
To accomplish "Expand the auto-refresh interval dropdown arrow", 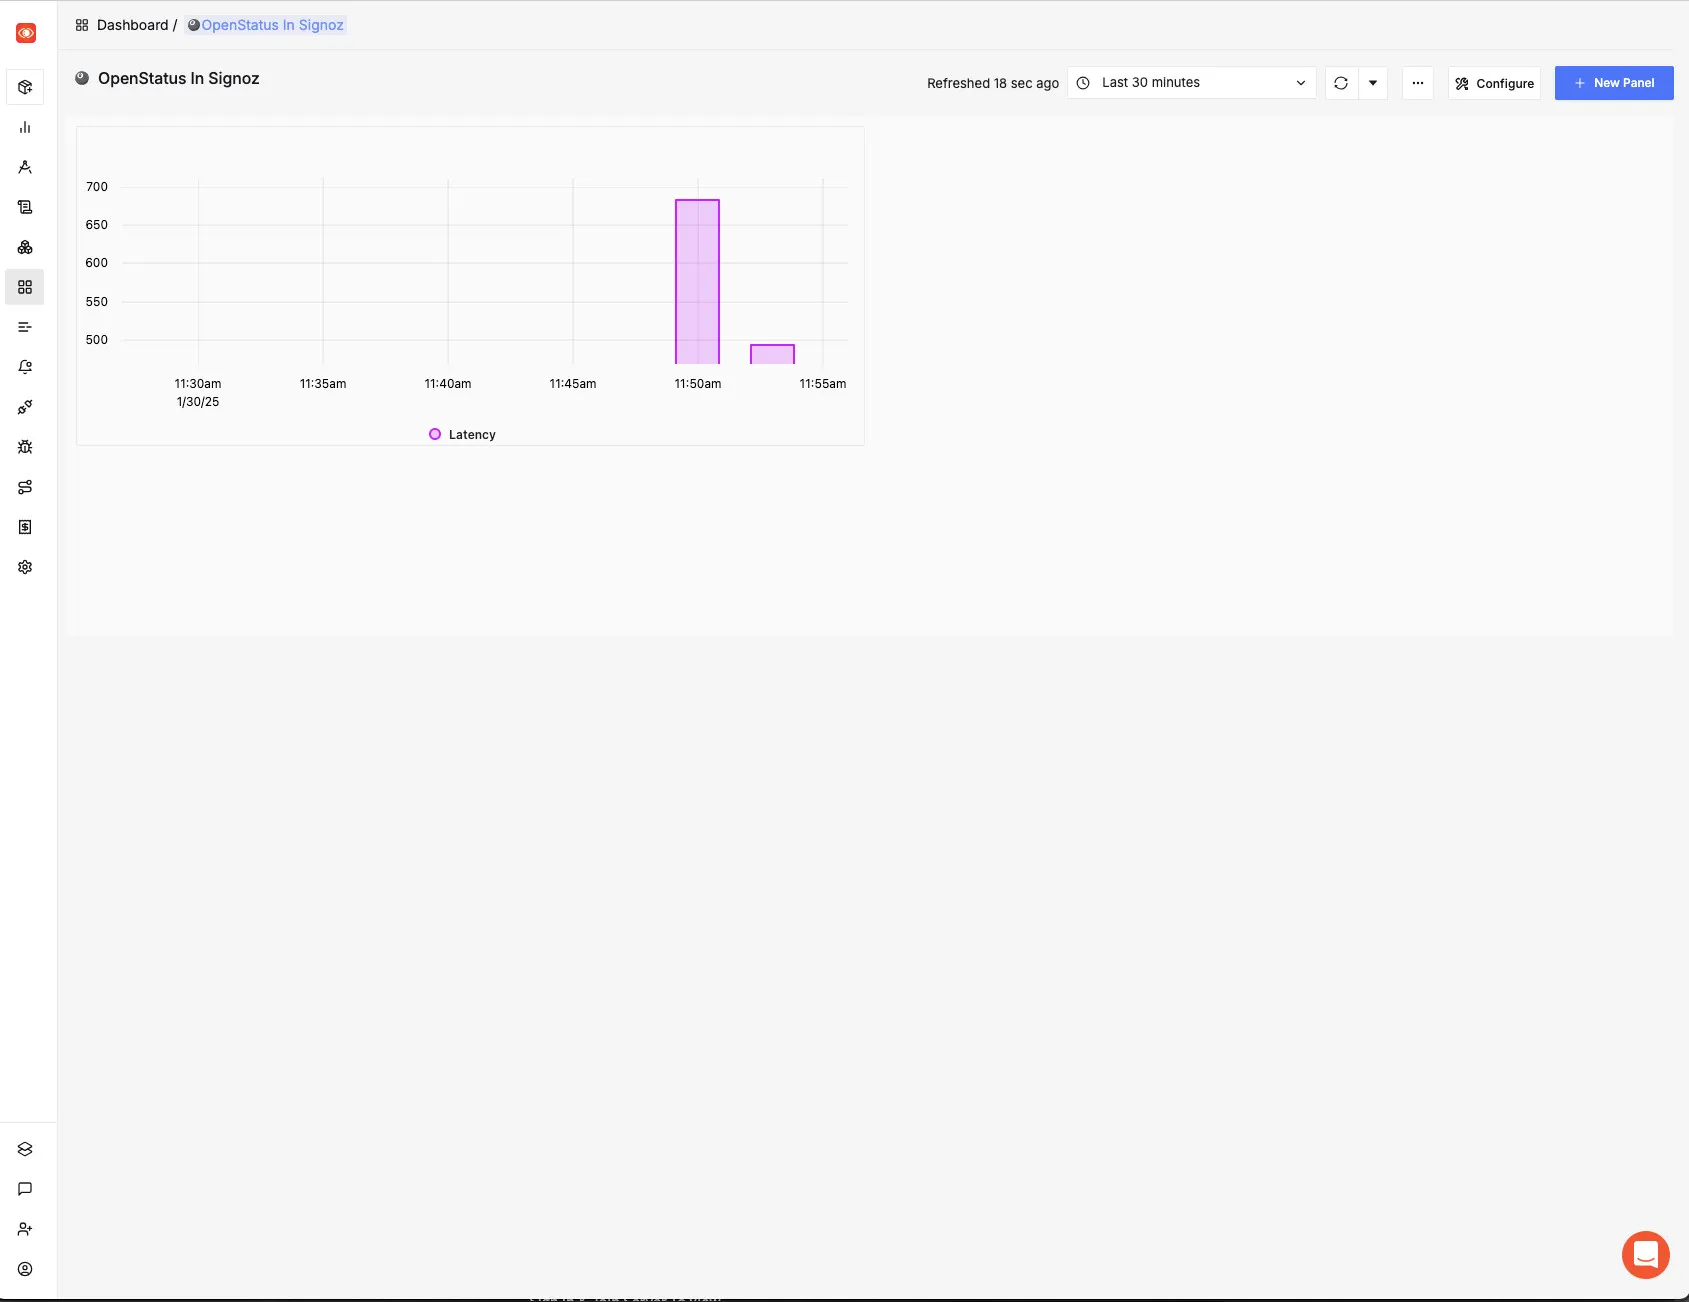I will point(1374,83).
